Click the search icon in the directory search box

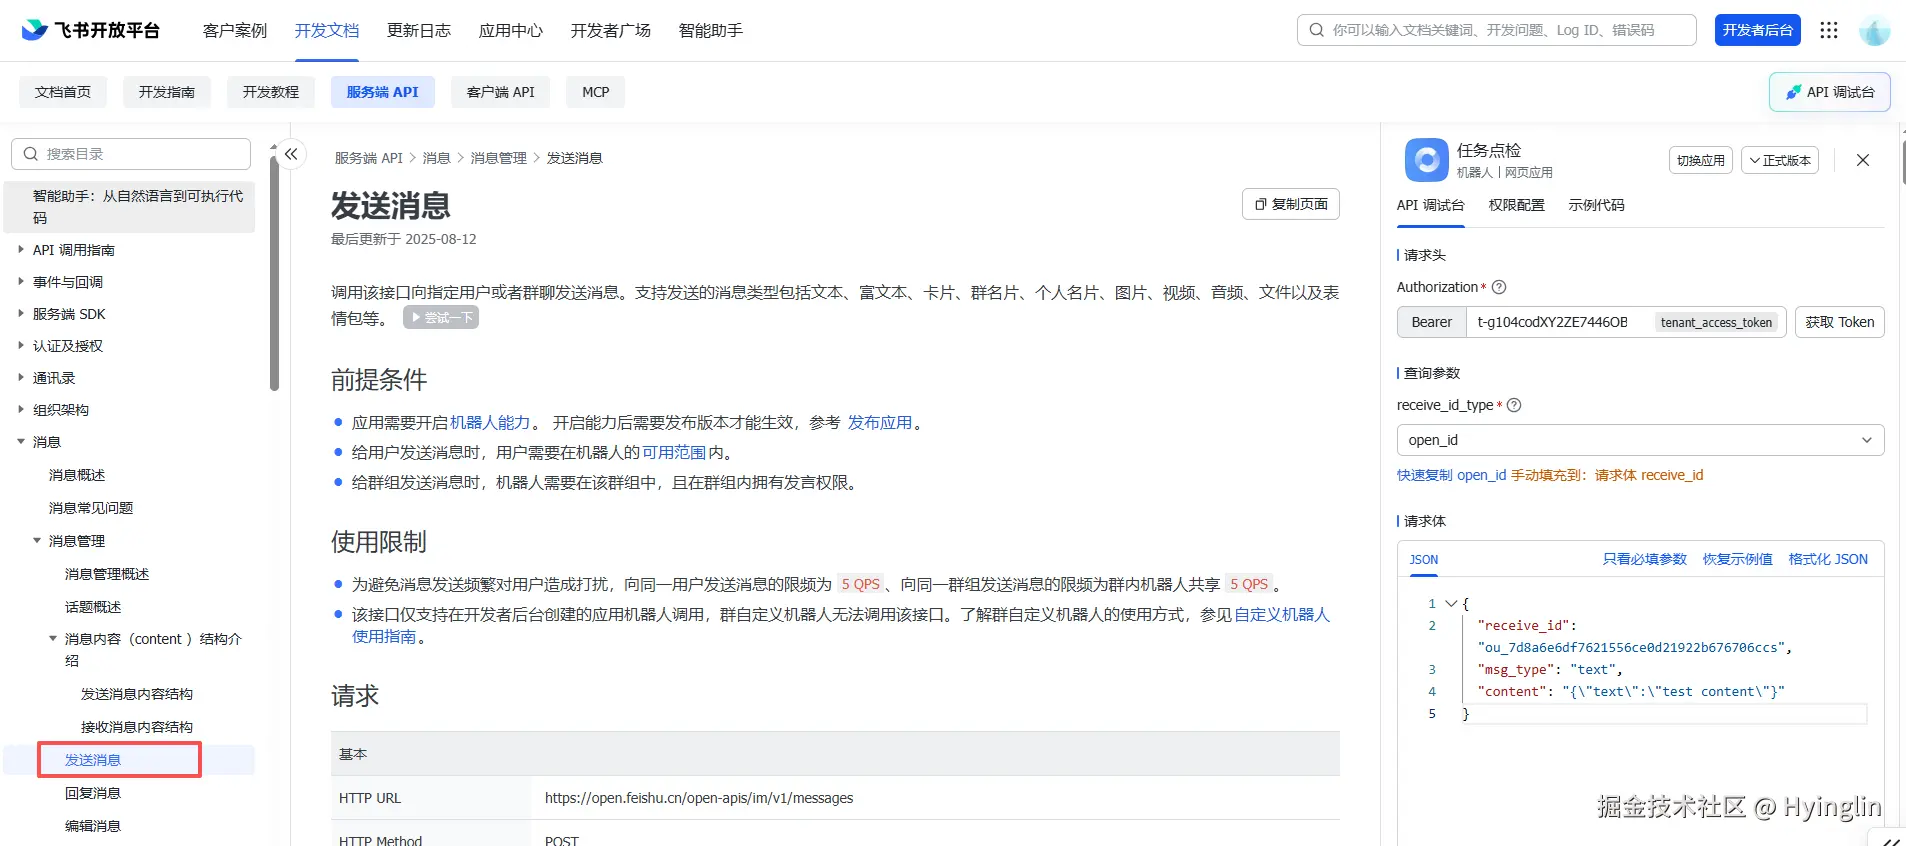click(31, 154)
